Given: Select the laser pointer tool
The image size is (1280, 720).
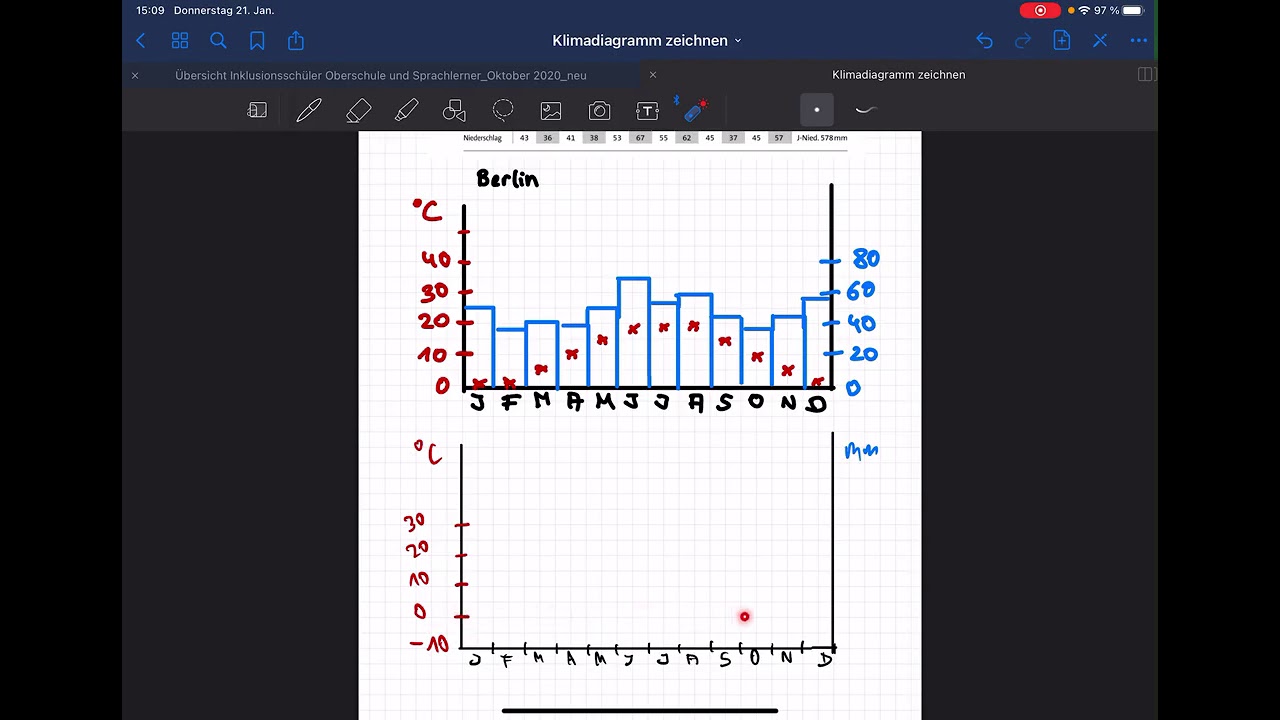Looking at the screenshot, I should point(694,109).
